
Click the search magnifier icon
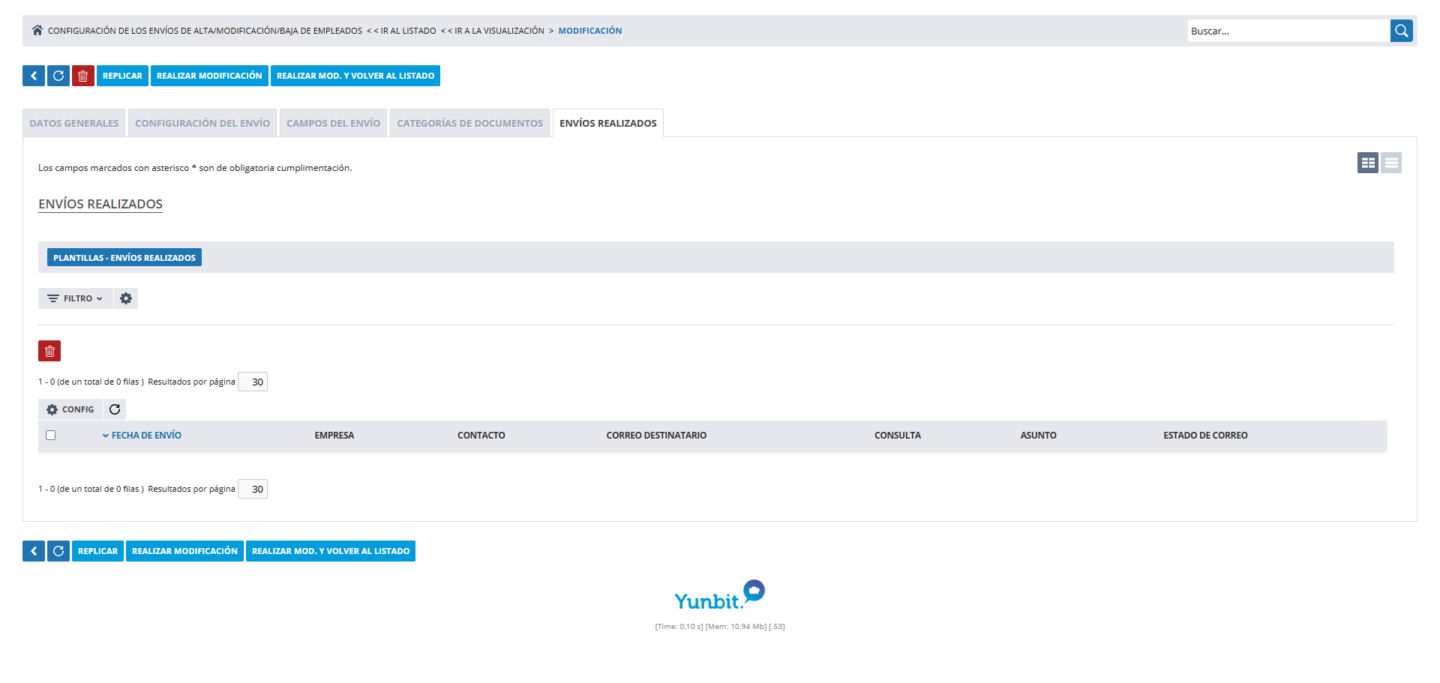tap(1401, 31)
